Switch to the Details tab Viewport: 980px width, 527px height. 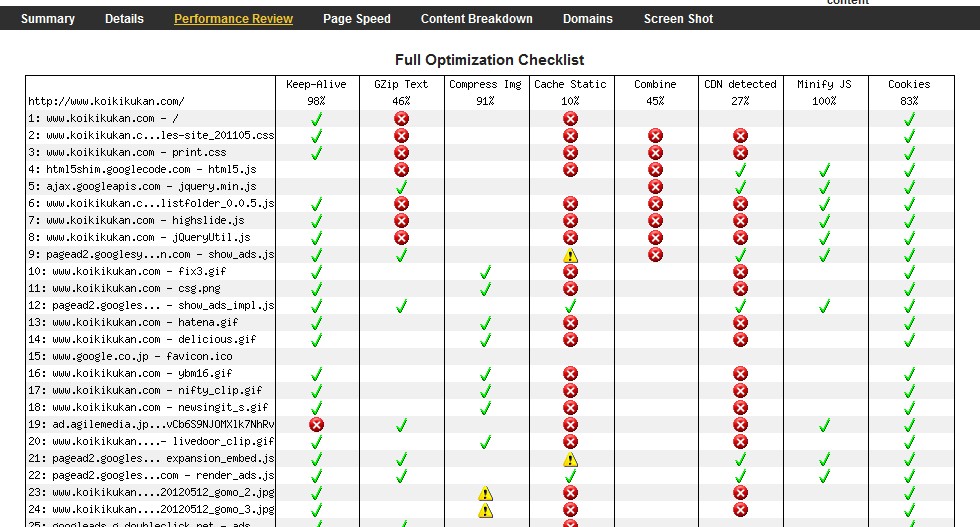(124, 19)
